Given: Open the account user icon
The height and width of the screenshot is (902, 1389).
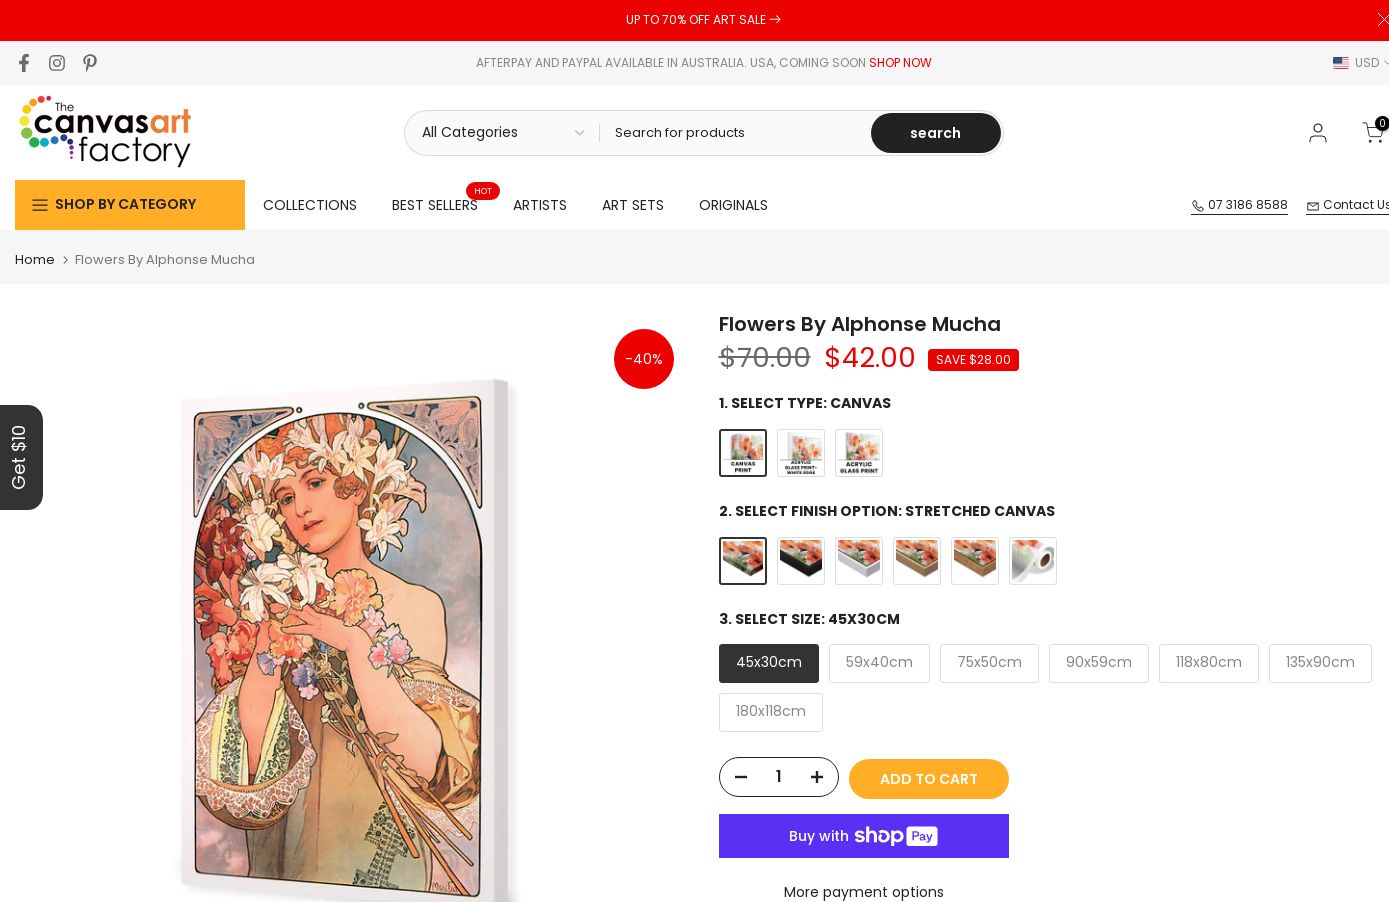Looking at the screenshot, I should [1318, 133].
